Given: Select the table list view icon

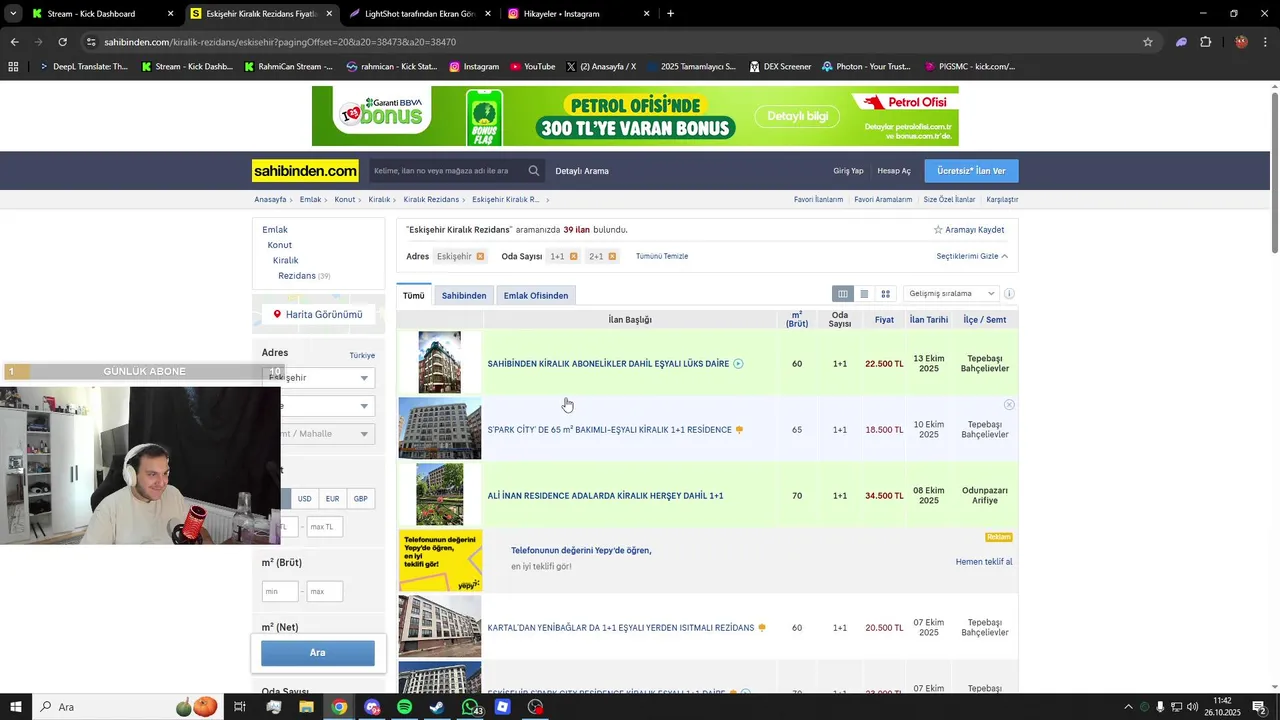Looking at the screenshot, I should tap(843, 294).
